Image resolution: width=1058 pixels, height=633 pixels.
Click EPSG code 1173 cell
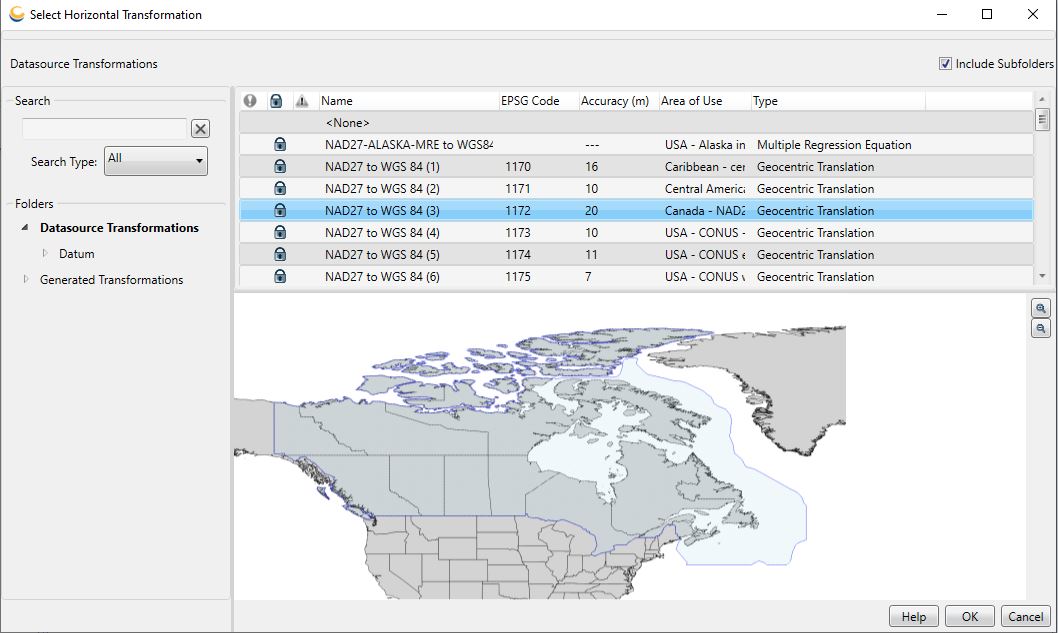518,232
